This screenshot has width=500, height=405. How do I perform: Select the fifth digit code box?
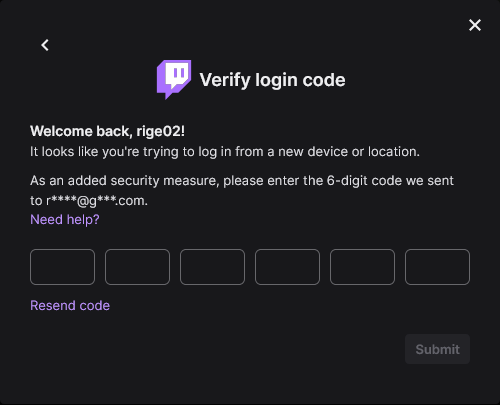point(362,267)
